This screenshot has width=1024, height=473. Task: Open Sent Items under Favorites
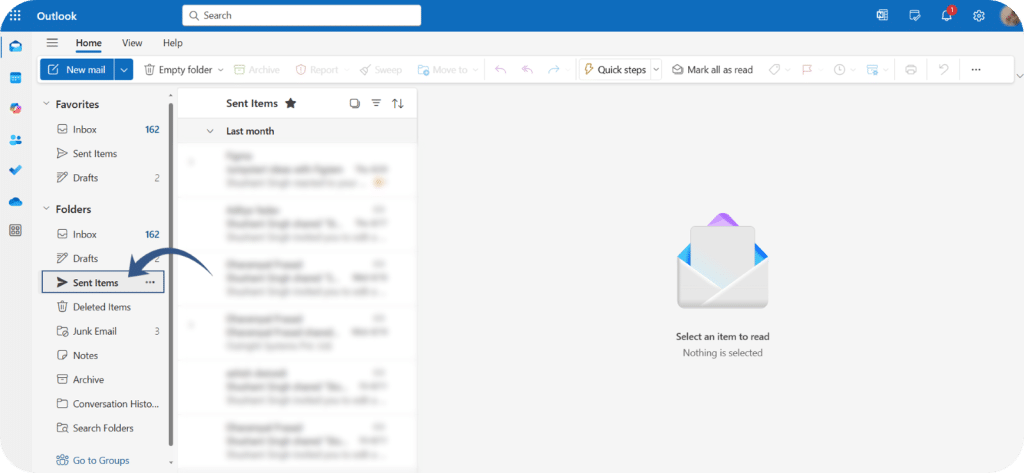coord(102,154)
